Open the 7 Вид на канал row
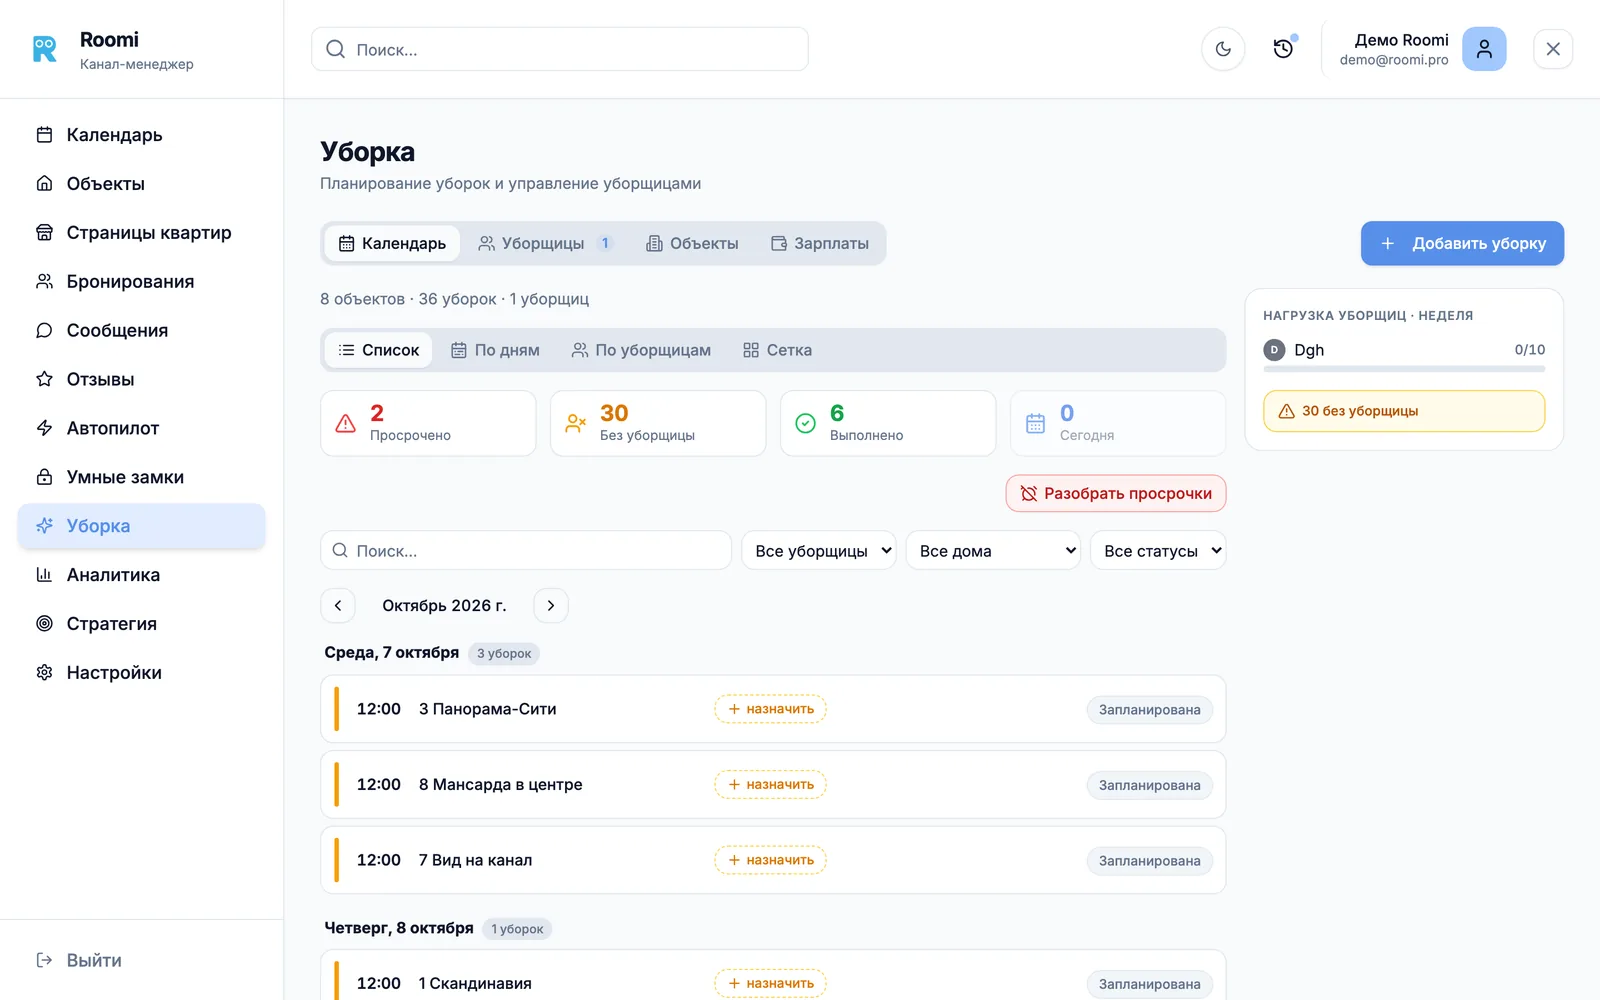 (773, 860)
